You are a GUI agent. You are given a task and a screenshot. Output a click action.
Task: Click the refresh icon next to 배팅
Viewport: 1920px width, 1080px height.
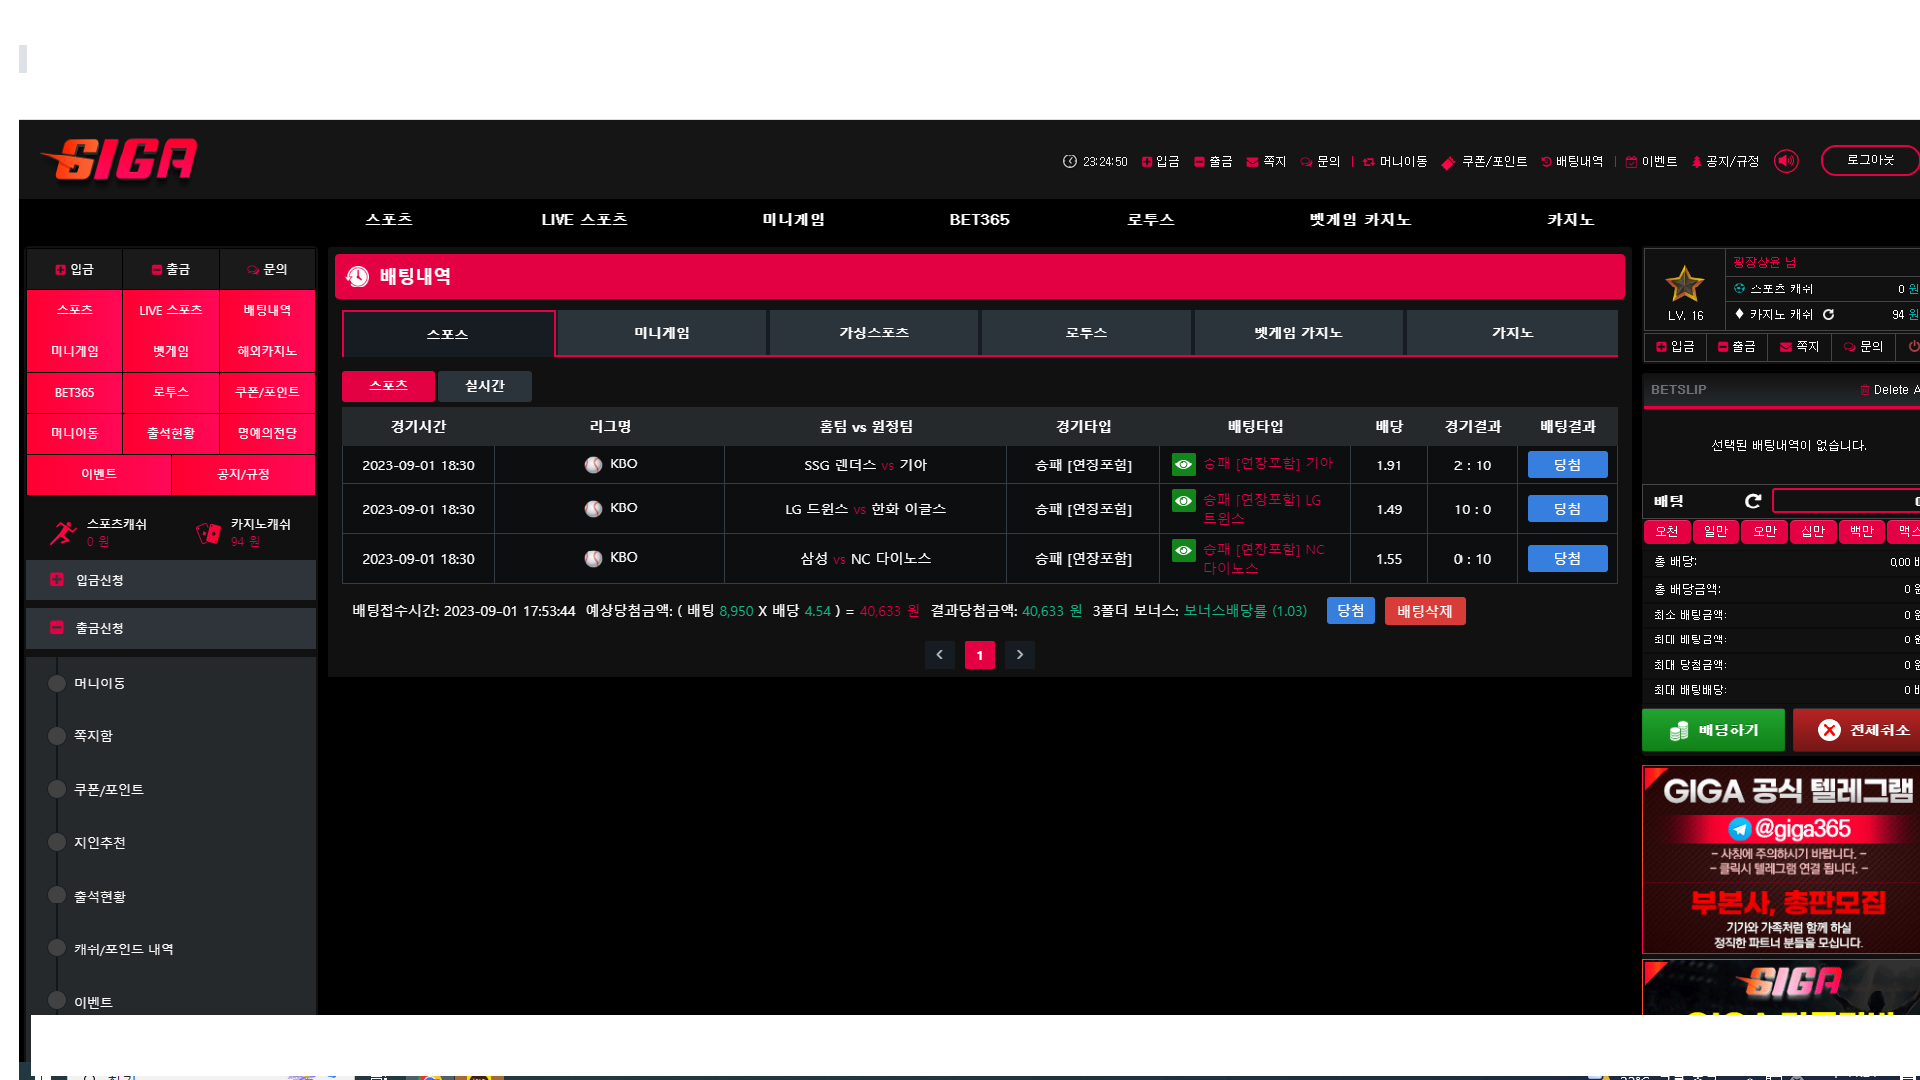[1753, 501]
